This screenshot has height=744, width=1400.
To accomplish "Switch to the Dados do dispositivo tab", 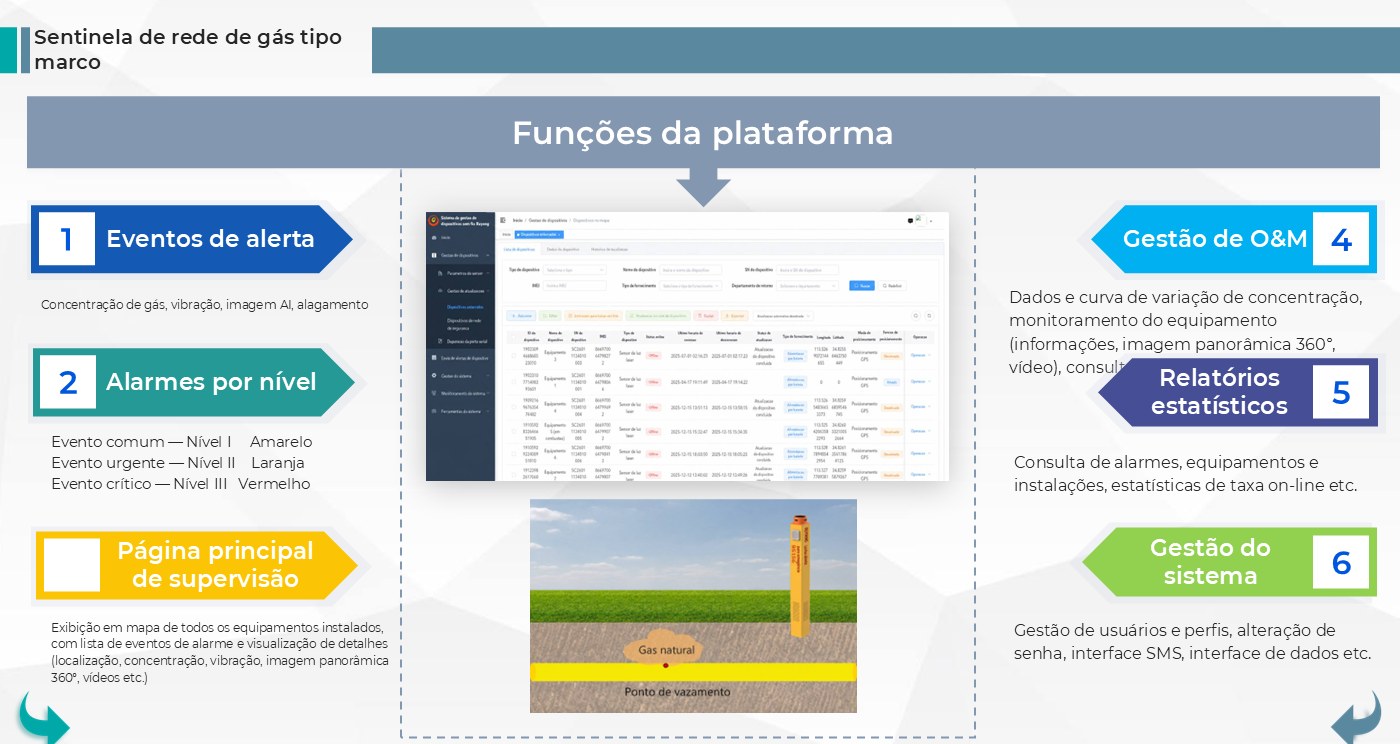I will coord(563,249).
